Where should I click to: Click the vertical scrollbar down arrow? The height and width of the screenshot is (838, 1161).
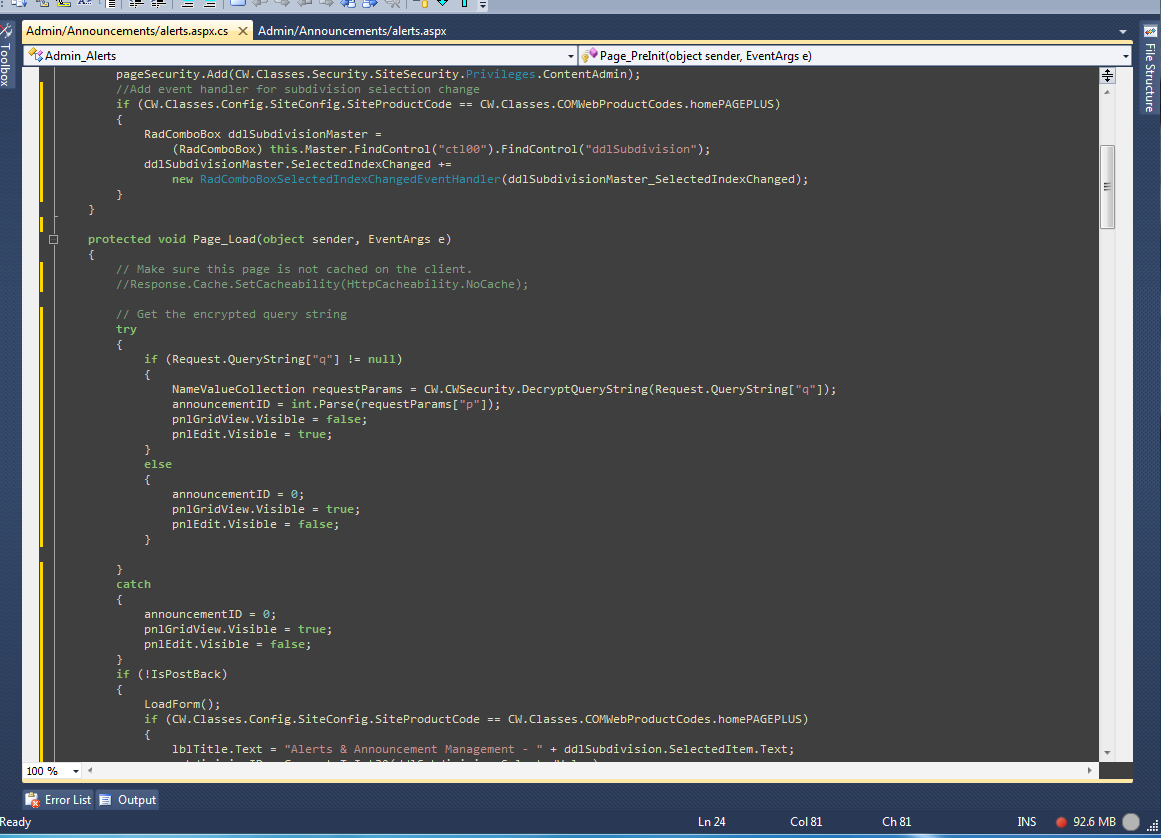[x=1108, y=753]
